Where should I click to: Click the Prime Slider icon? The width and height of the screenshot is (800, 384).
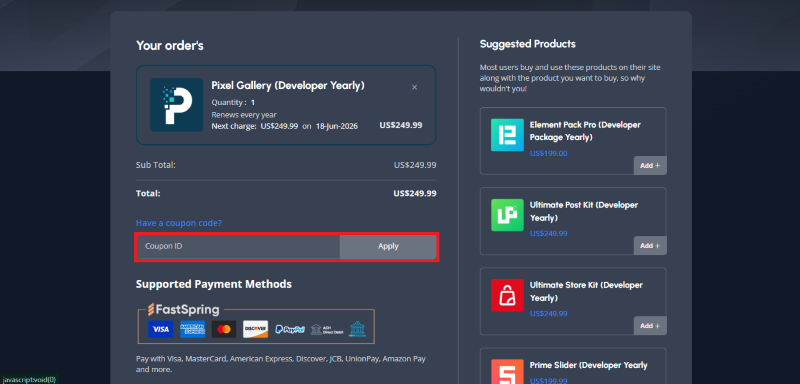(507, 371)
